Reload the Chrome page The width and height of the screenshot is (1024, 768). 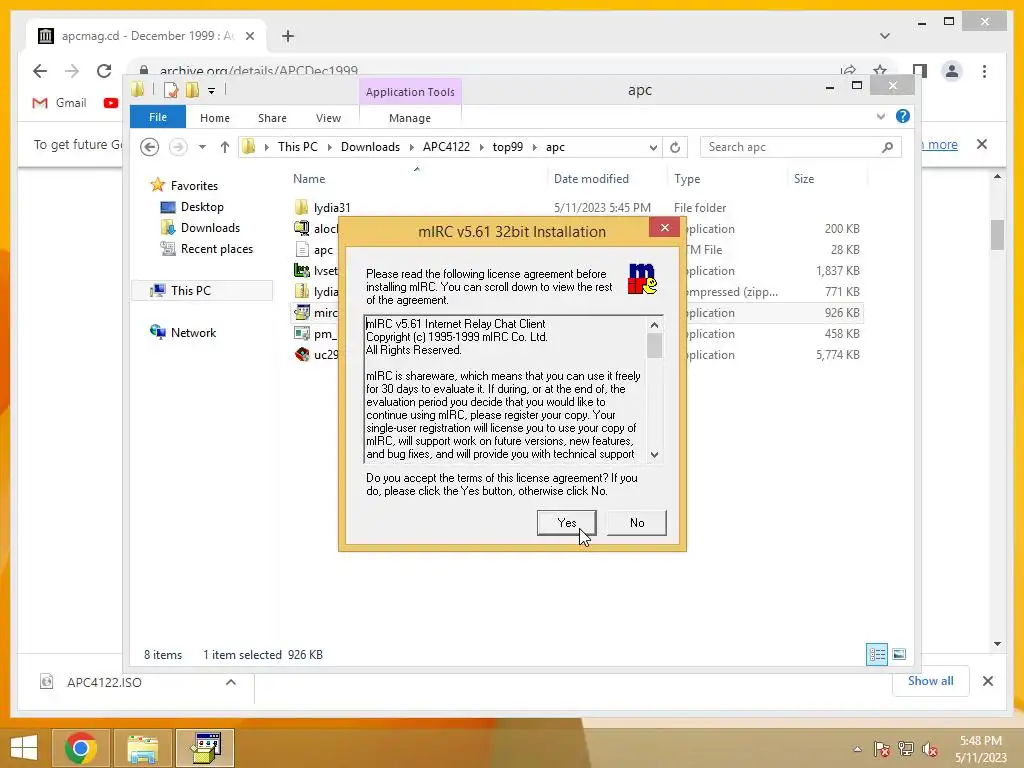click(x=104, y=71)
